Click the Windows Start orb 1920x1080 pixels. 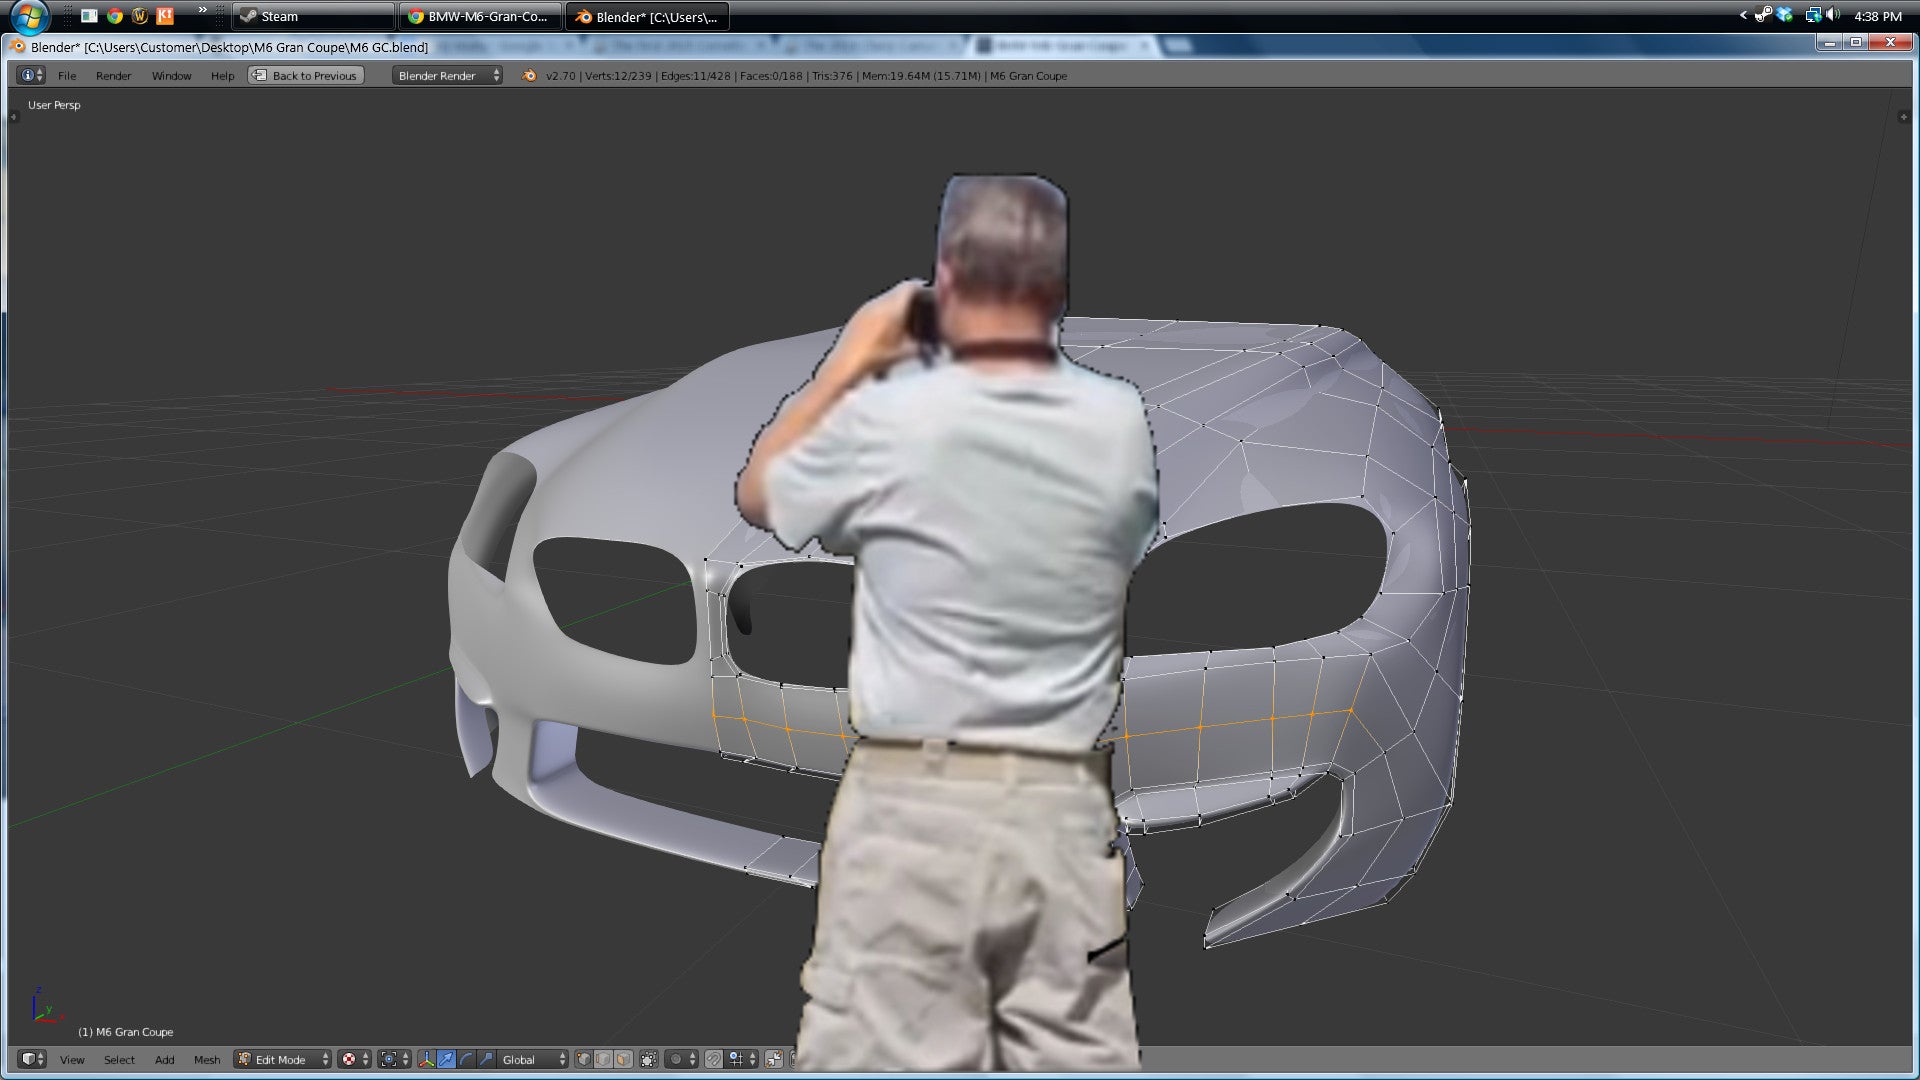click(x=30, y=16)
